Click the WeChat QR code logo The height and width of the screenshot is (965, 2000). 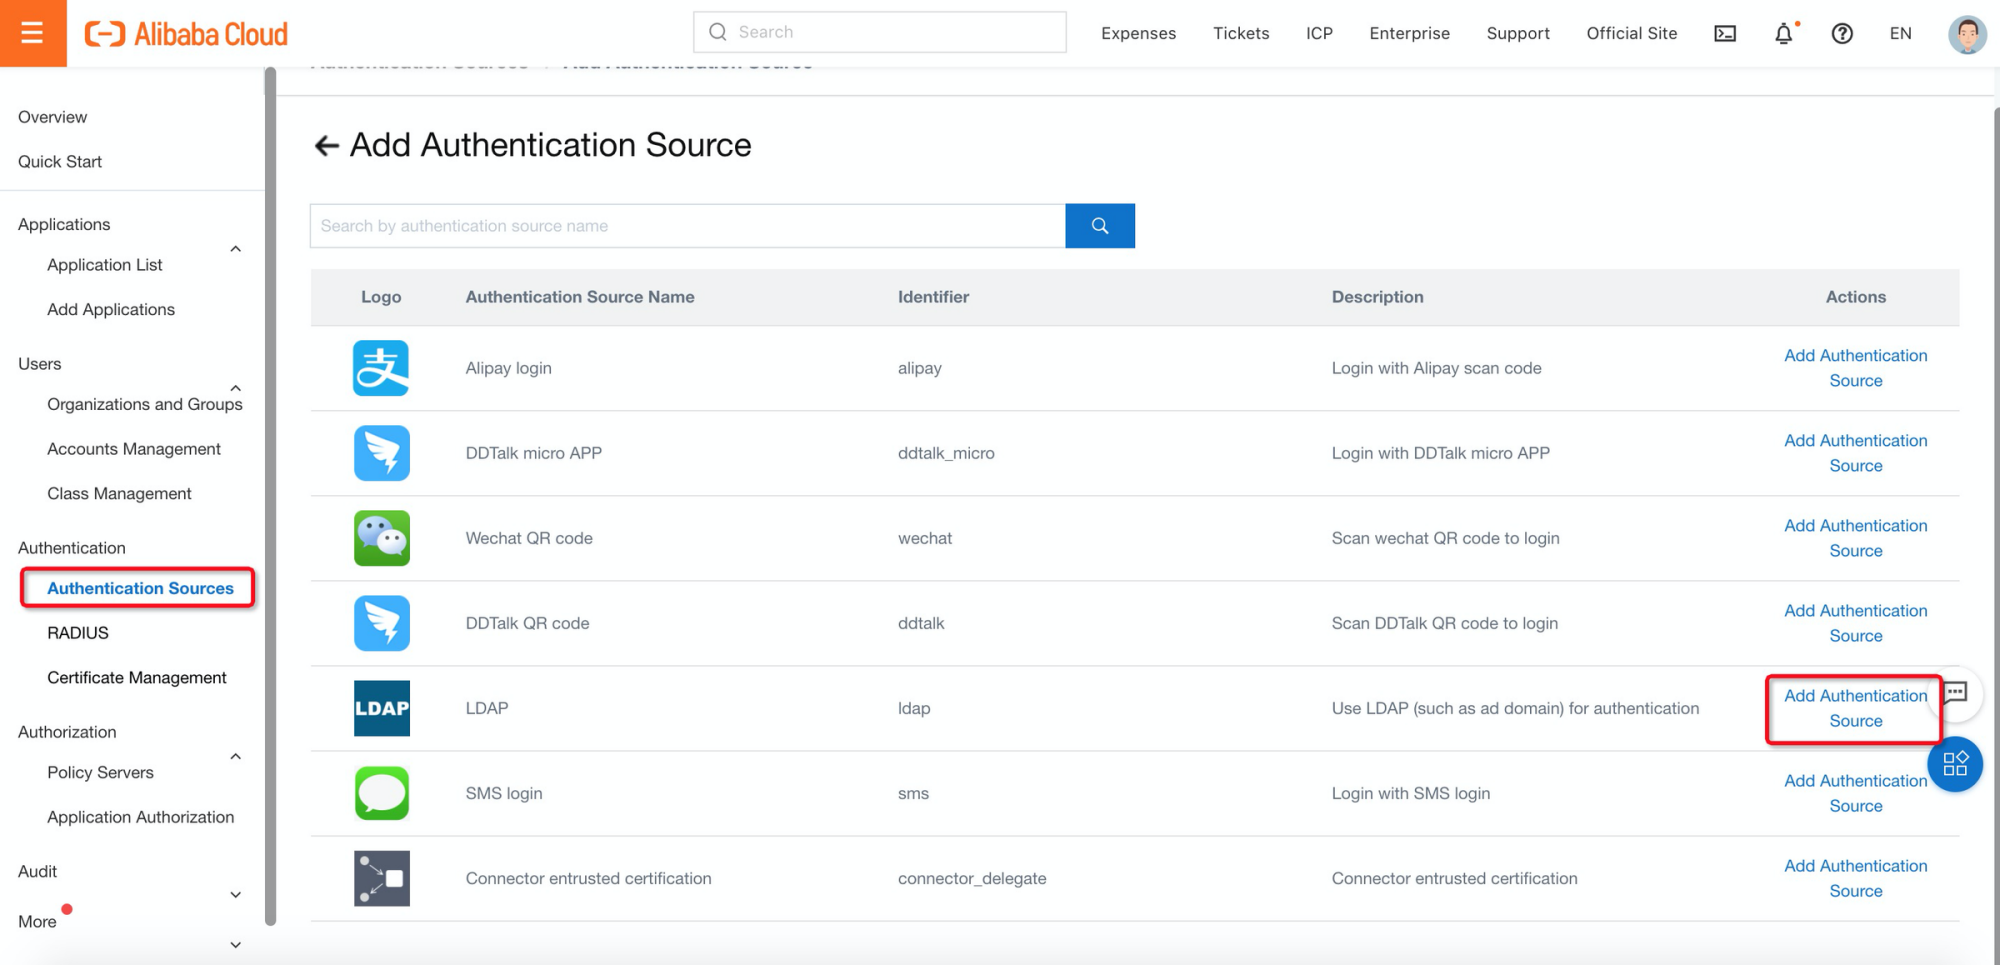coord(381,538)
